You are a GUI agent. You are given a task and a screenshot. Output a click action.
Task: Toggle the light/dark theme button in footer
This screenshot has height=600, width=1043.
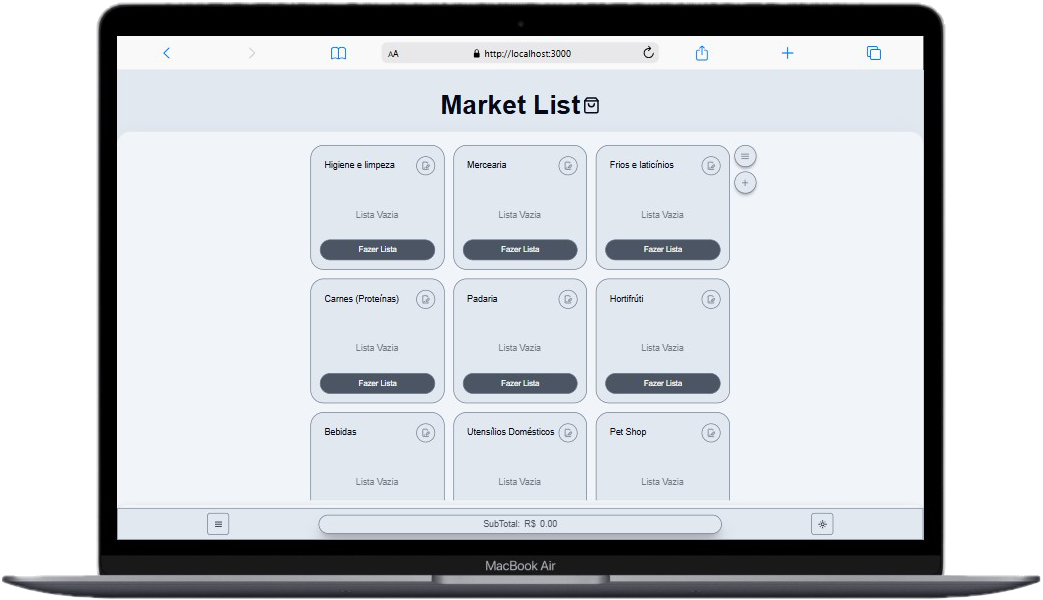pyautogui.click(x=822, y=524)
